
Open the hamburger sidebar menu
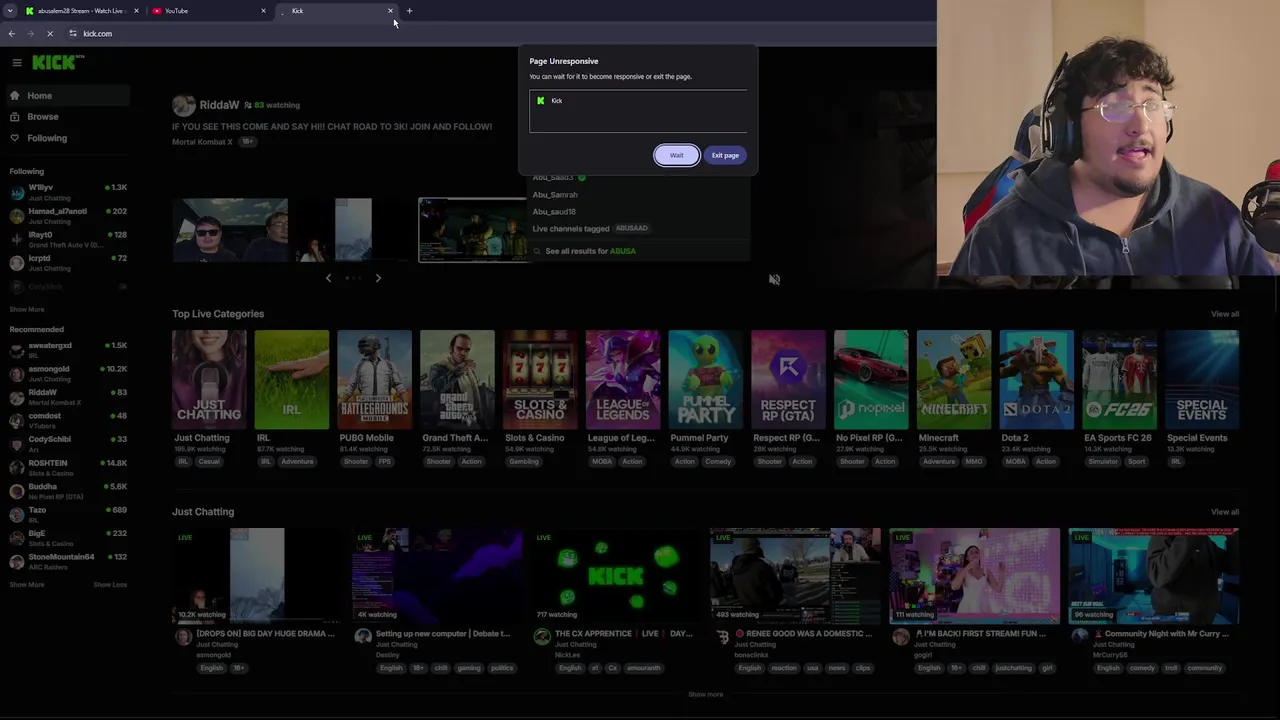pyautogui.click(x=17, y=62)
